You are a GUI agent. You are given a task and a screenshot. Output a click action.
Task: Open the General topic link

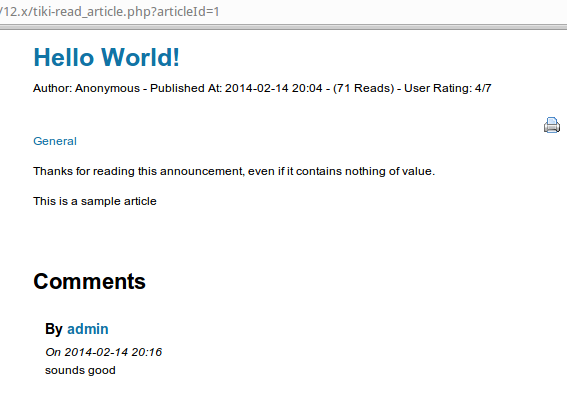(x=55, y=141)
